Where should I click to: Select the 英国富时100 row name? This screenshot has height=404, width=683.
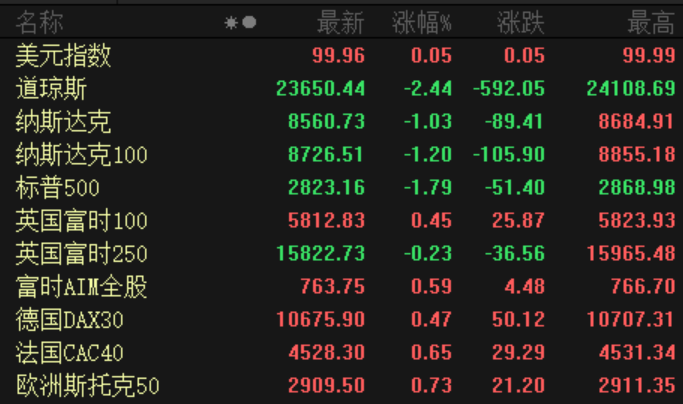[81, 221]
